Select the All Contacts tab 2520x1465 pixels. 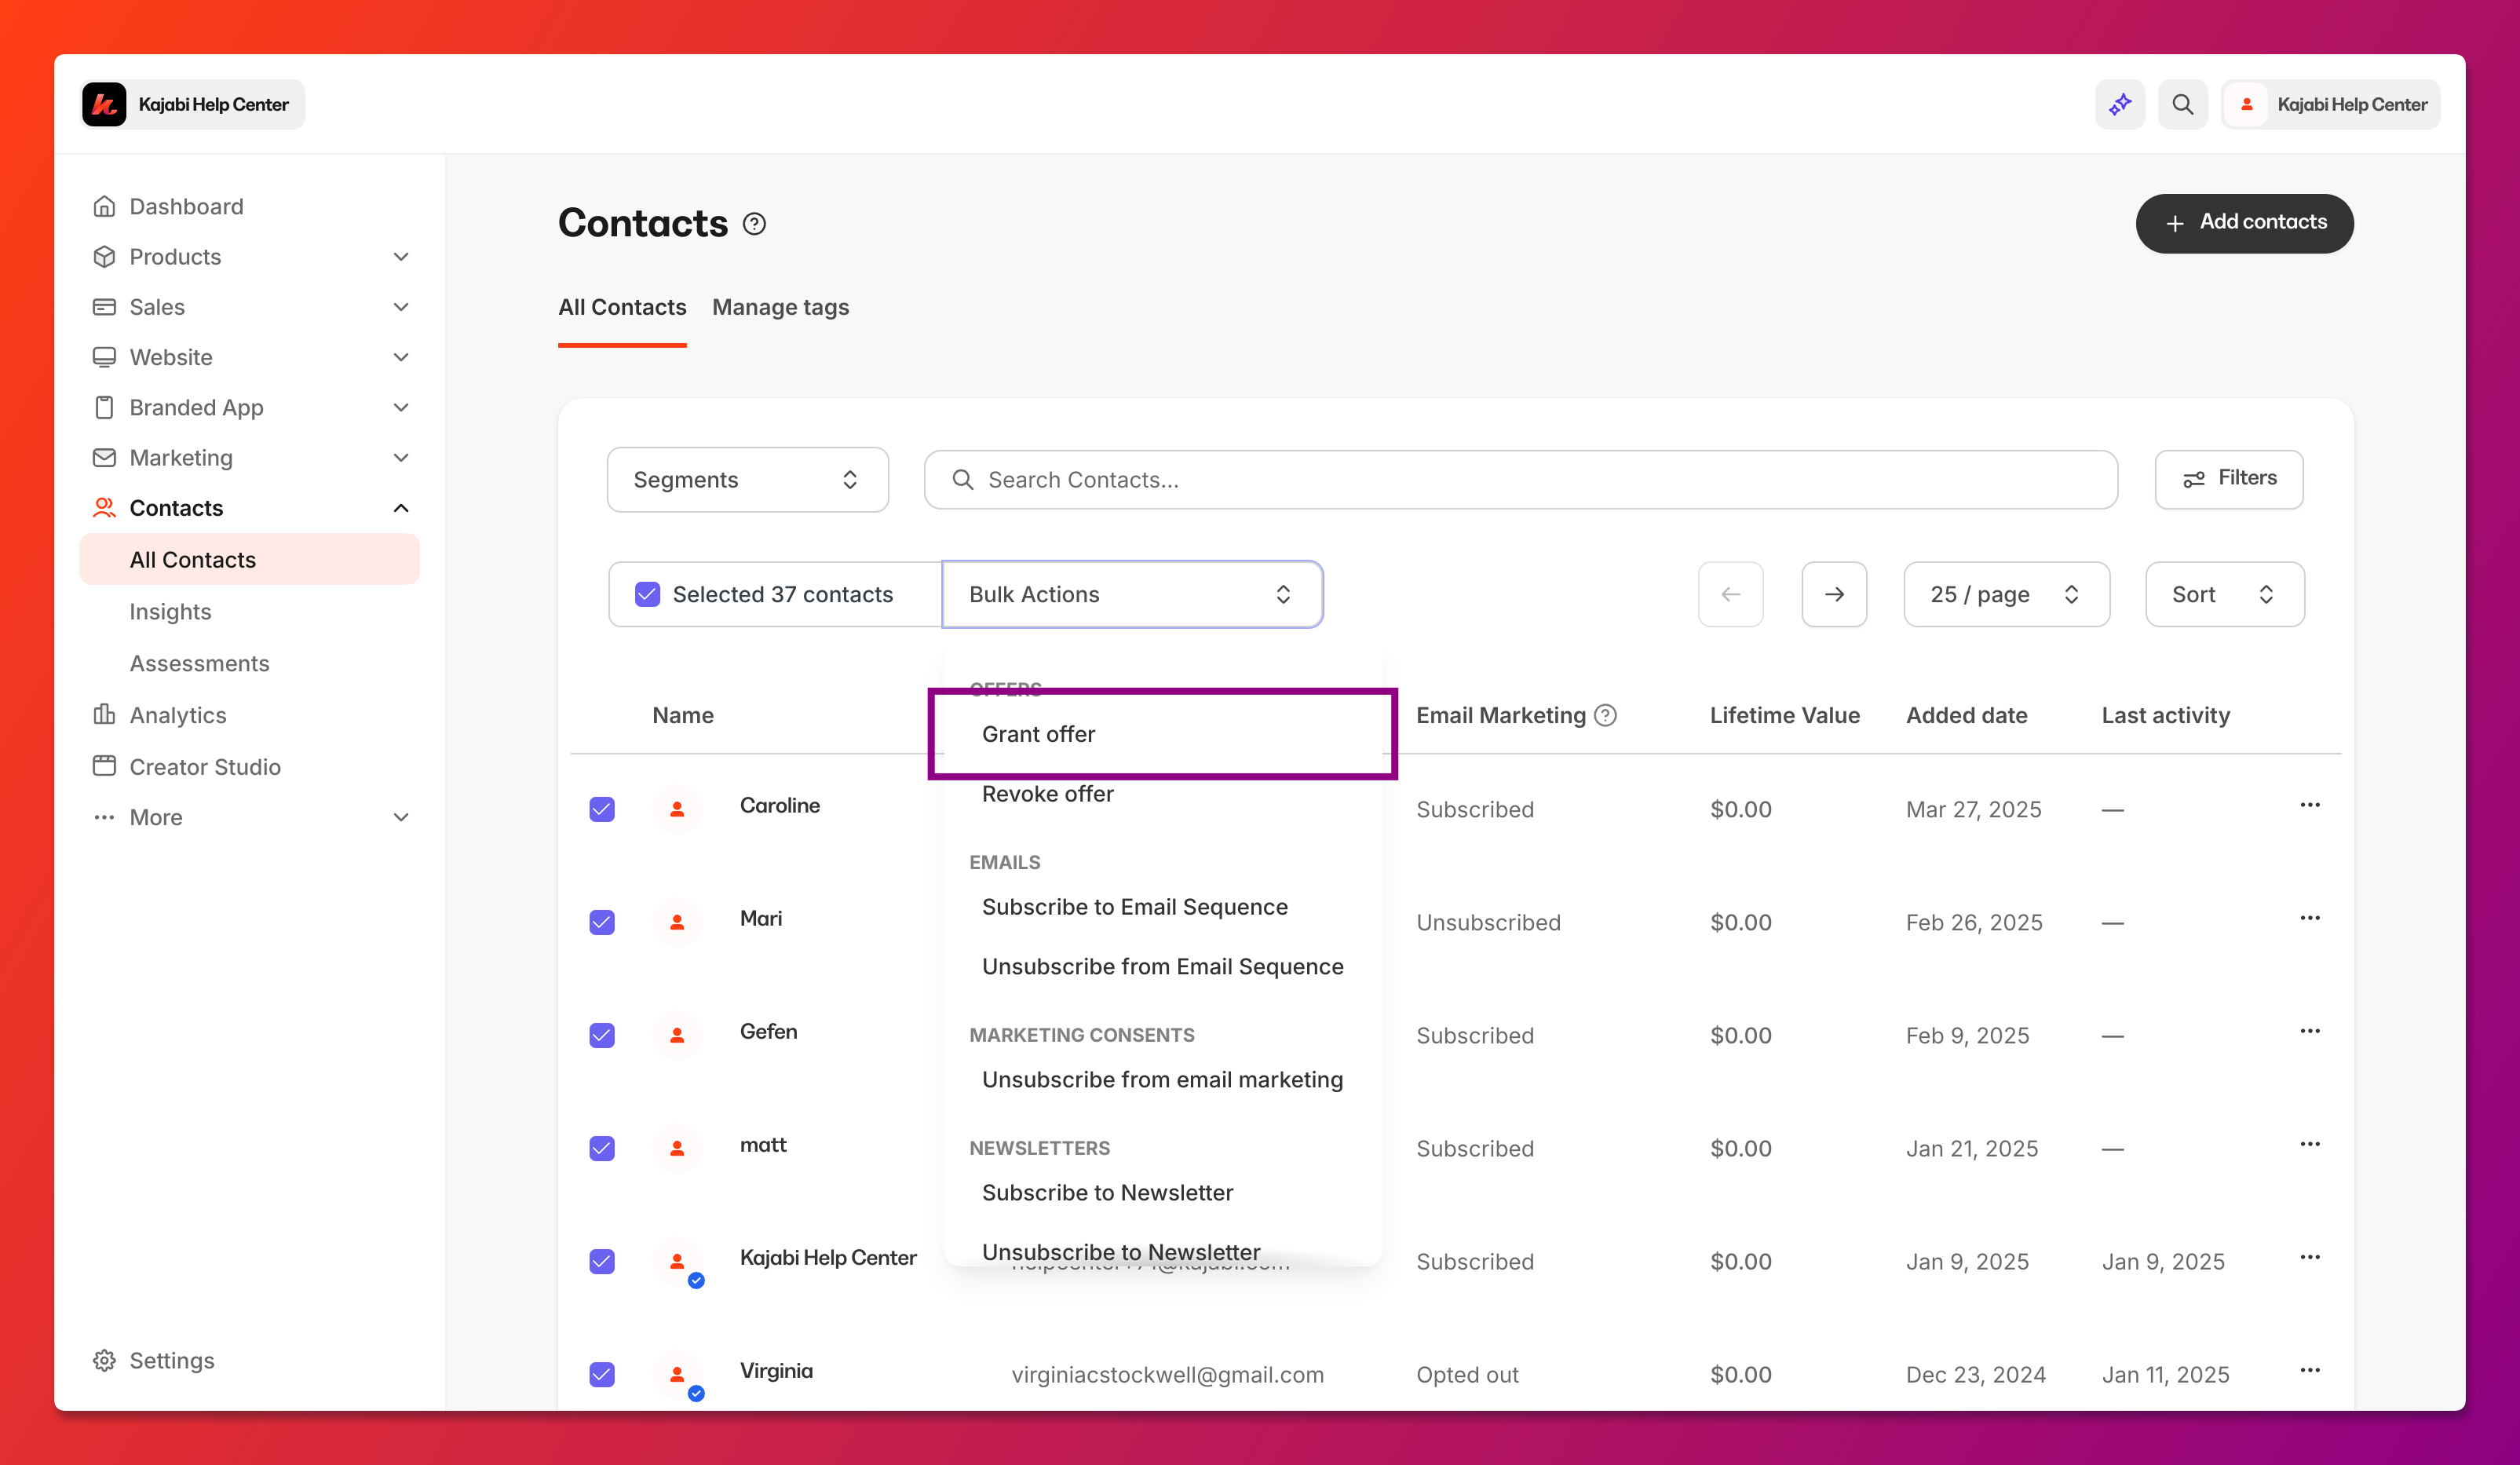622,307
